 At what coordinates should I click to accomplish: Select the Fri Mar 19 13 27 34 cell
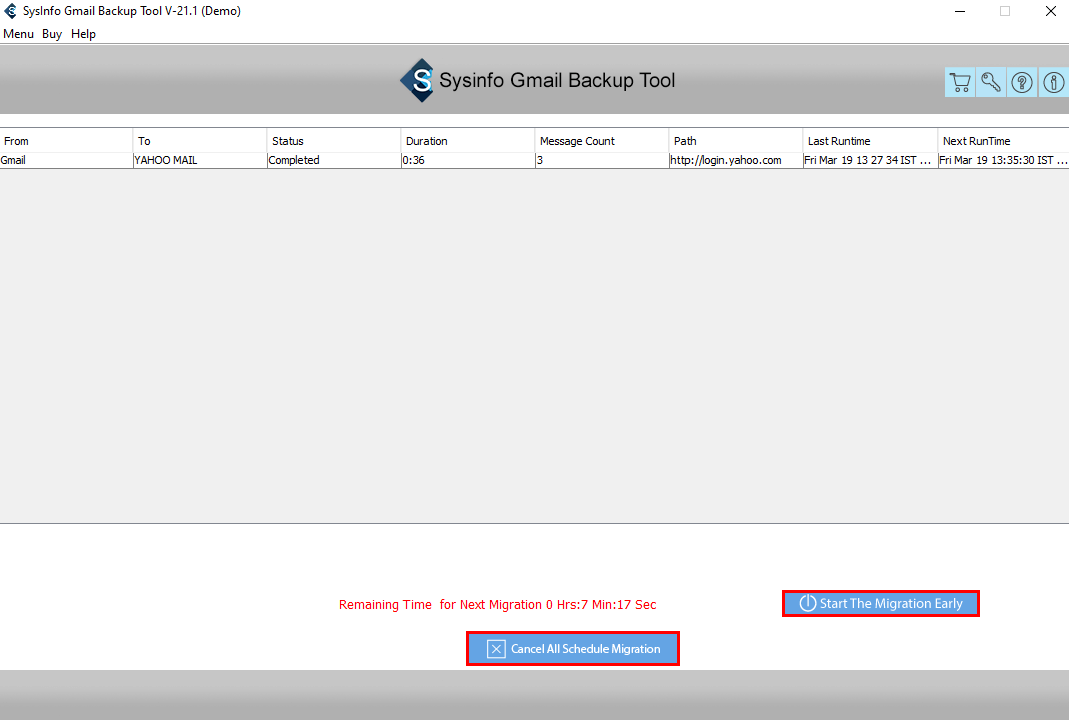(871, 160)
